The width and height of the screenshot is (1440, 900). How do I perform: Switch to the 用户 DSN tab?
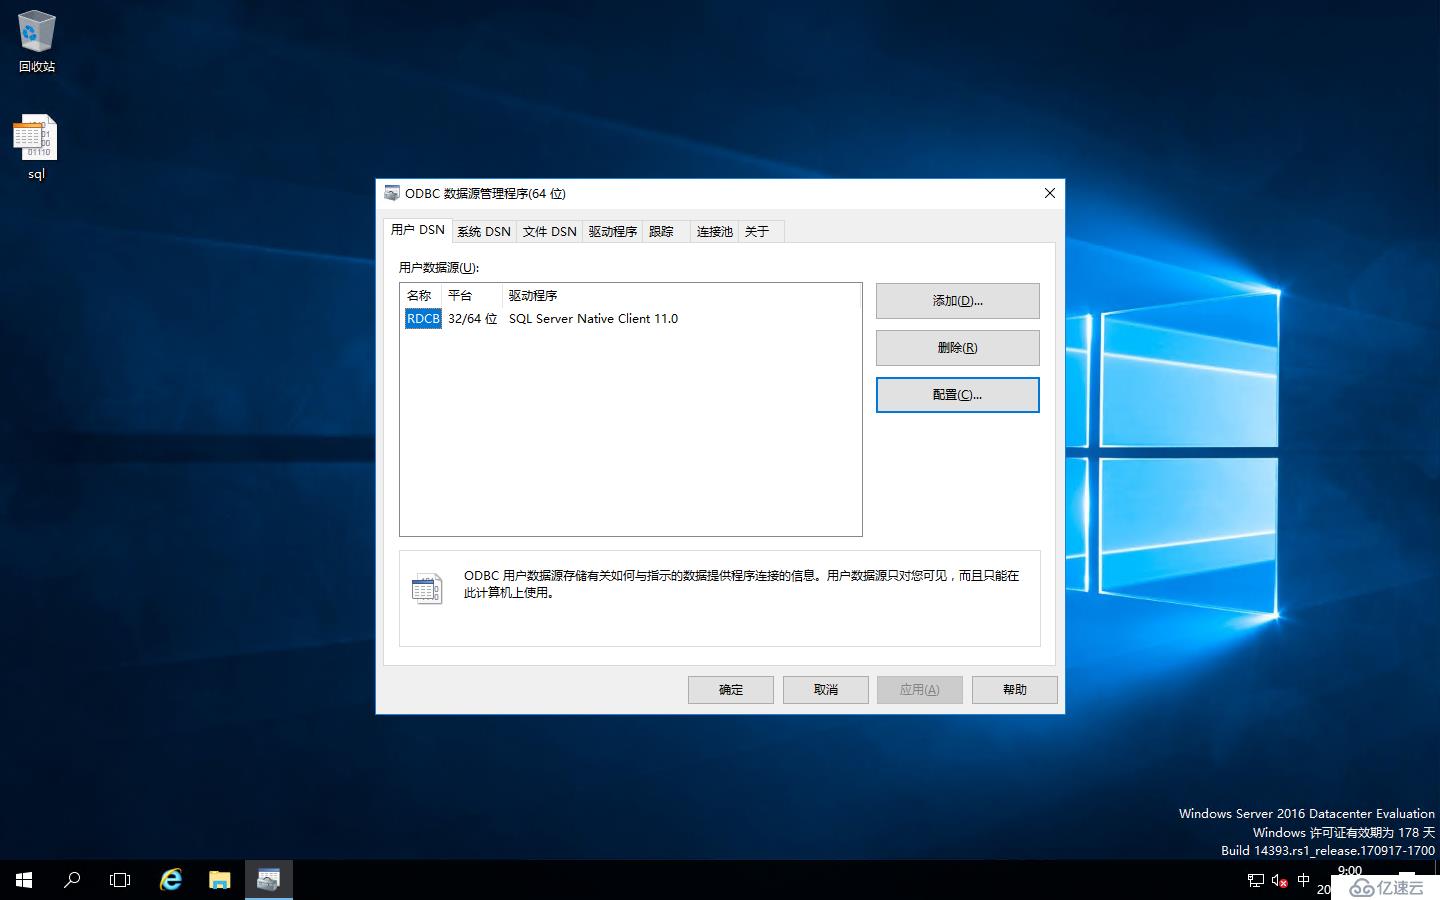click(418, 230)
